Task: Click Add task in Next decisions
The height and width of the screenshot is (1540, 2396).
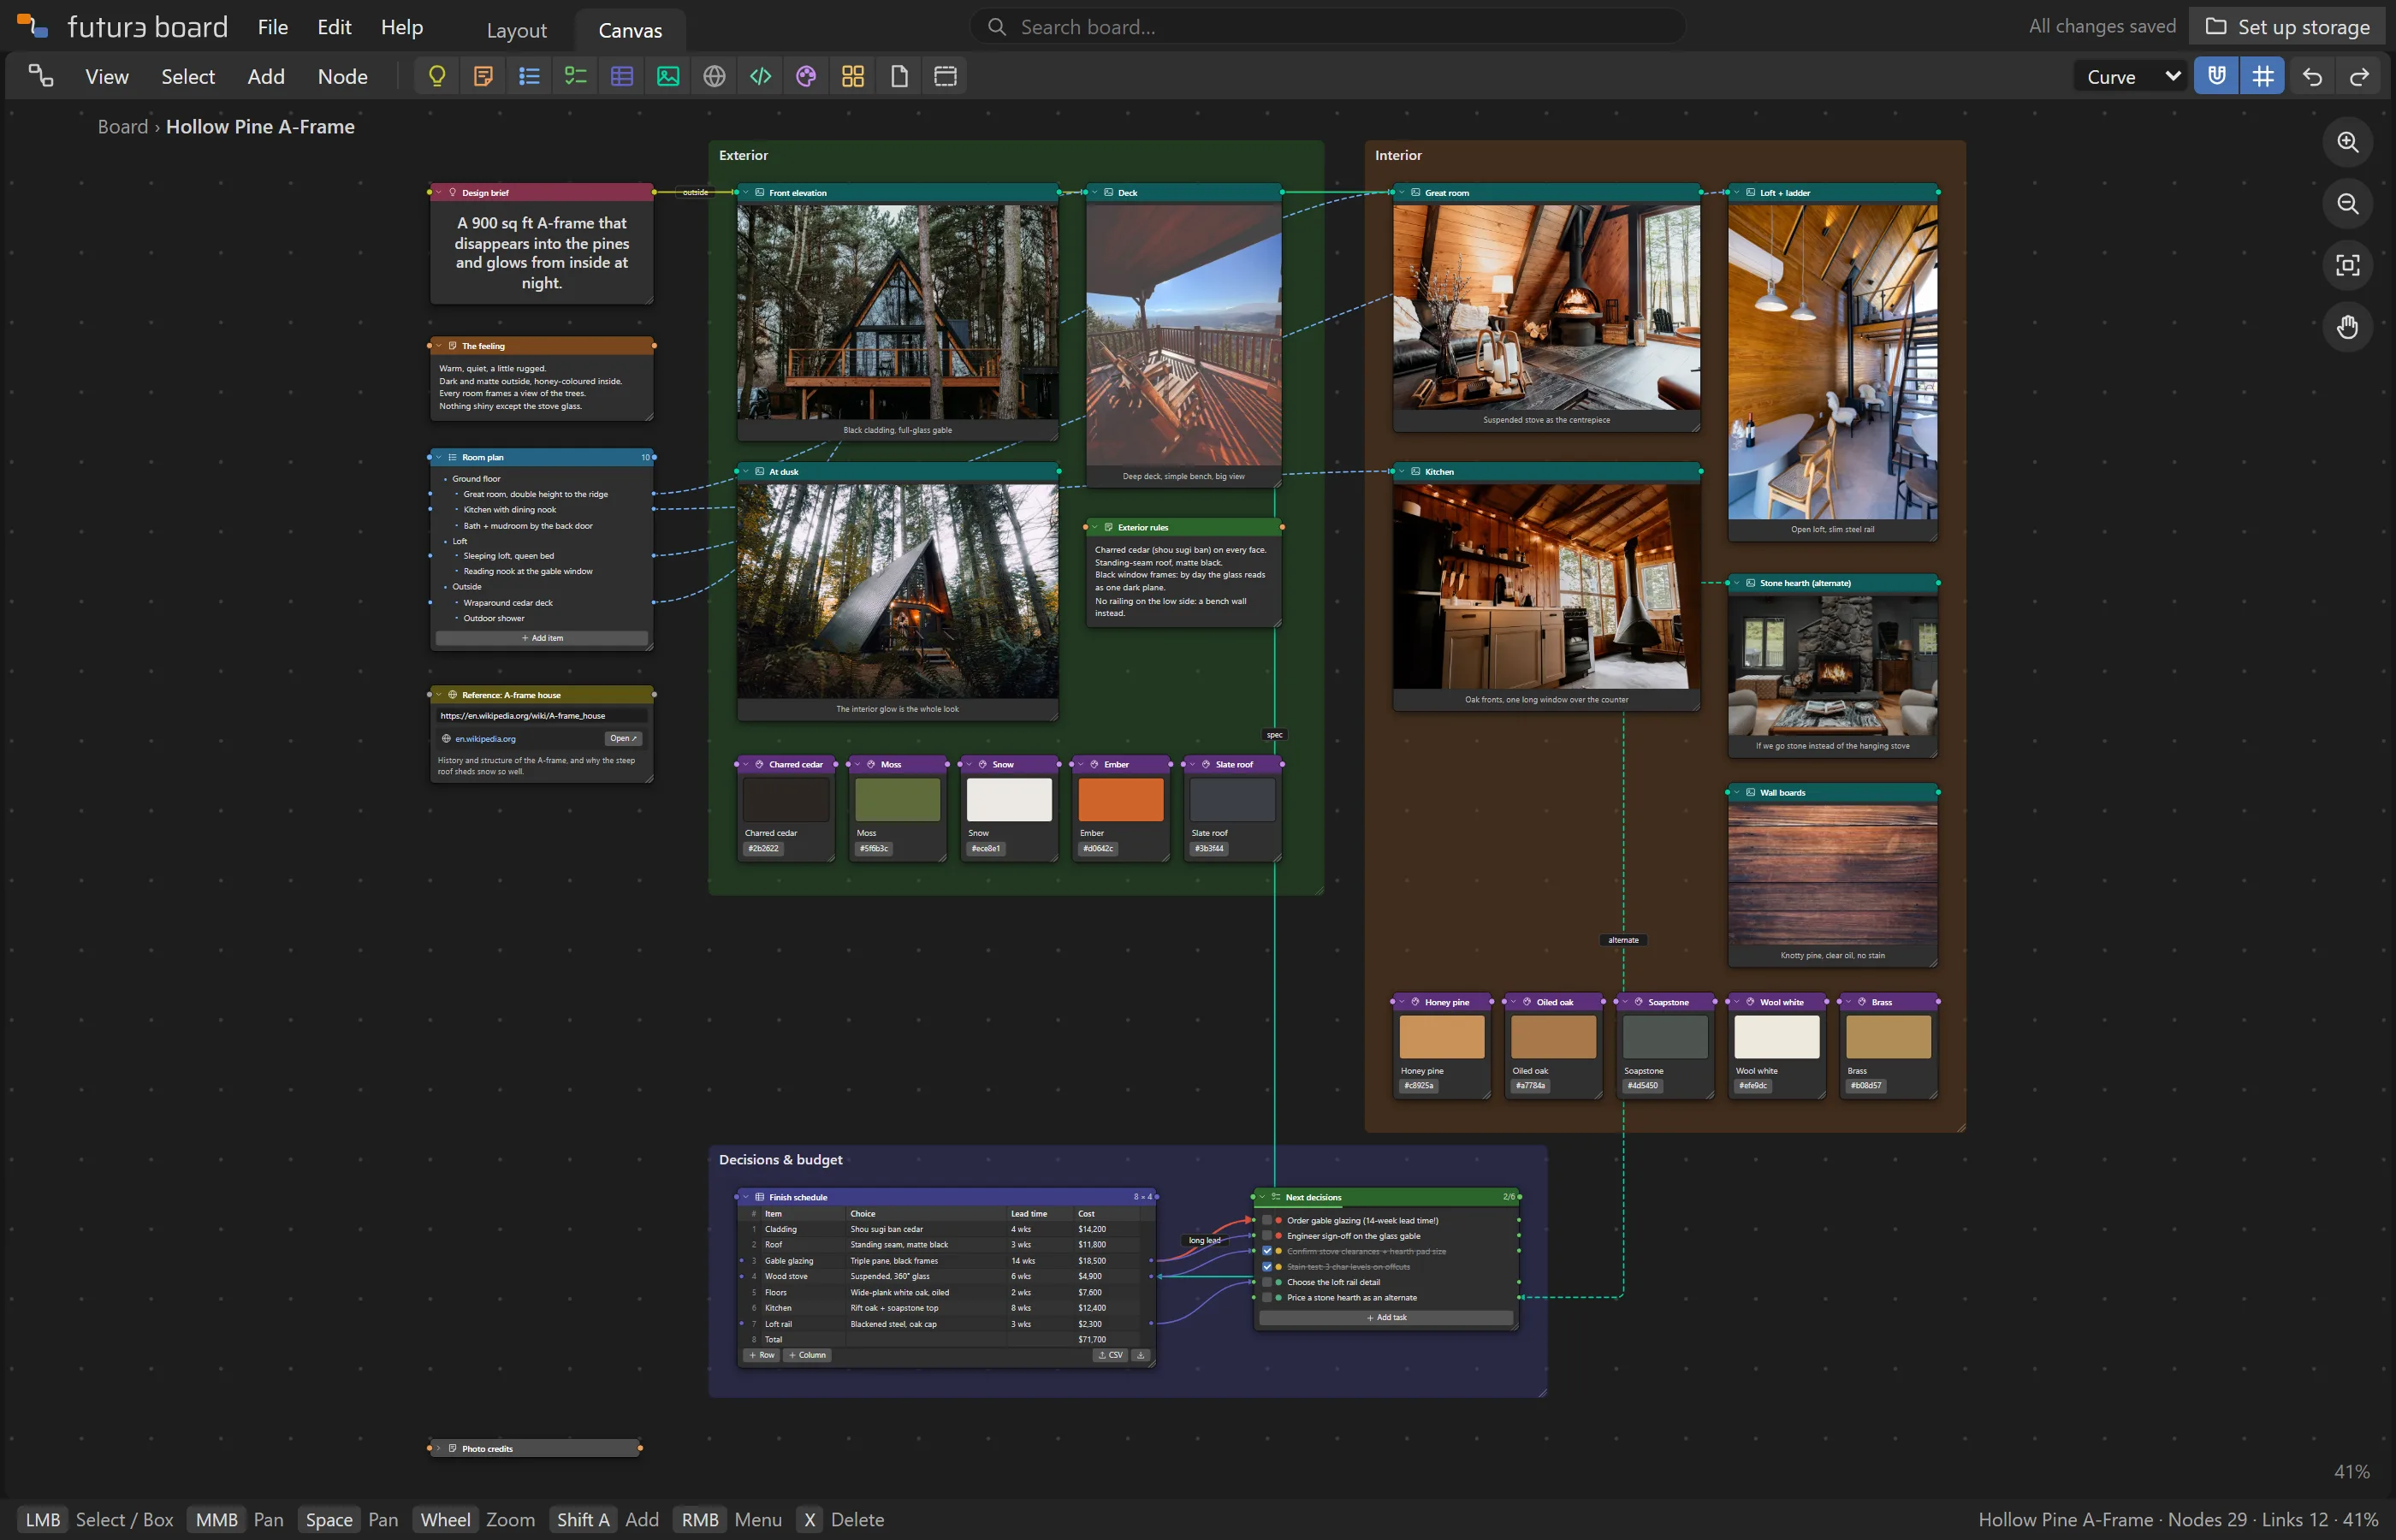Action: coord(1386,1318)
